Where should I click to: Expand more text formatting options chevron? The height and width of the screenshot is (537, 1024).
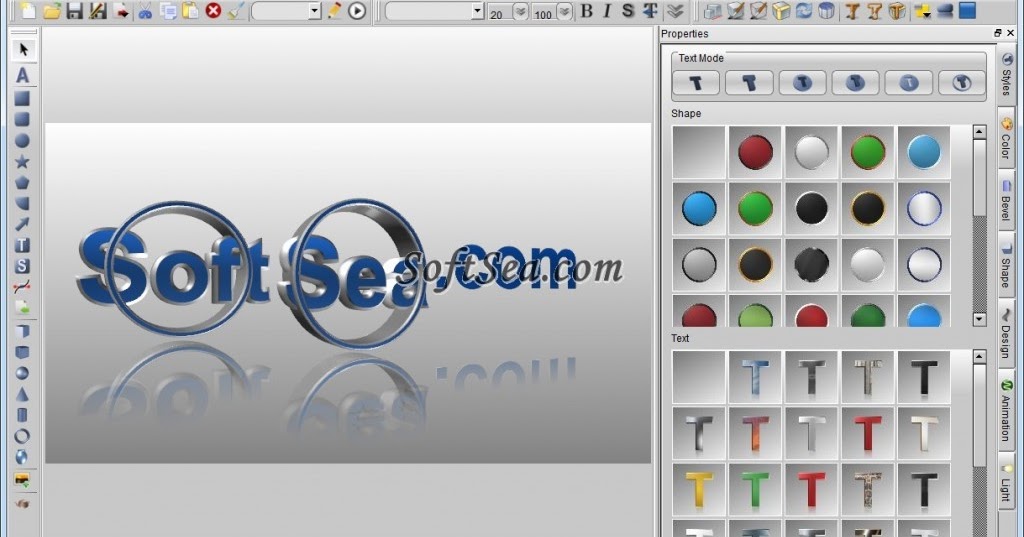coord(675,10)
